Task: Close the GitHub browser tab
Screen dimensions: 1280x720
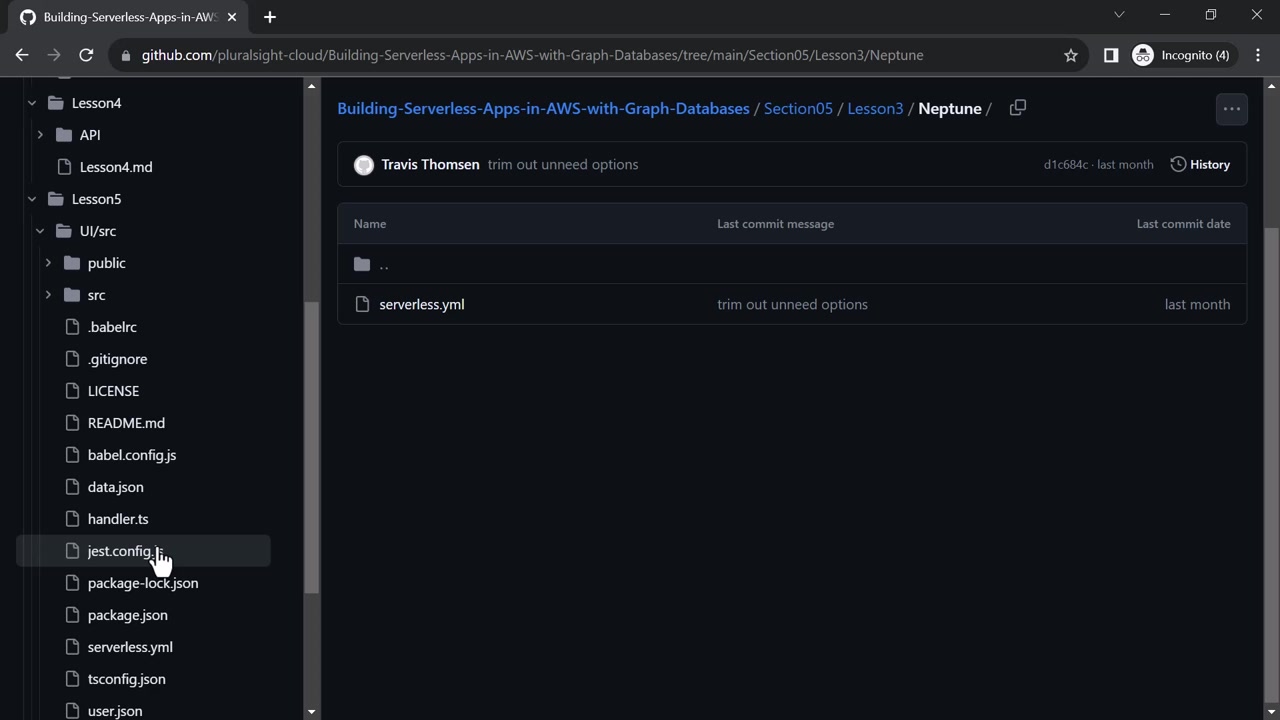Action: click(x=232, y=17)
